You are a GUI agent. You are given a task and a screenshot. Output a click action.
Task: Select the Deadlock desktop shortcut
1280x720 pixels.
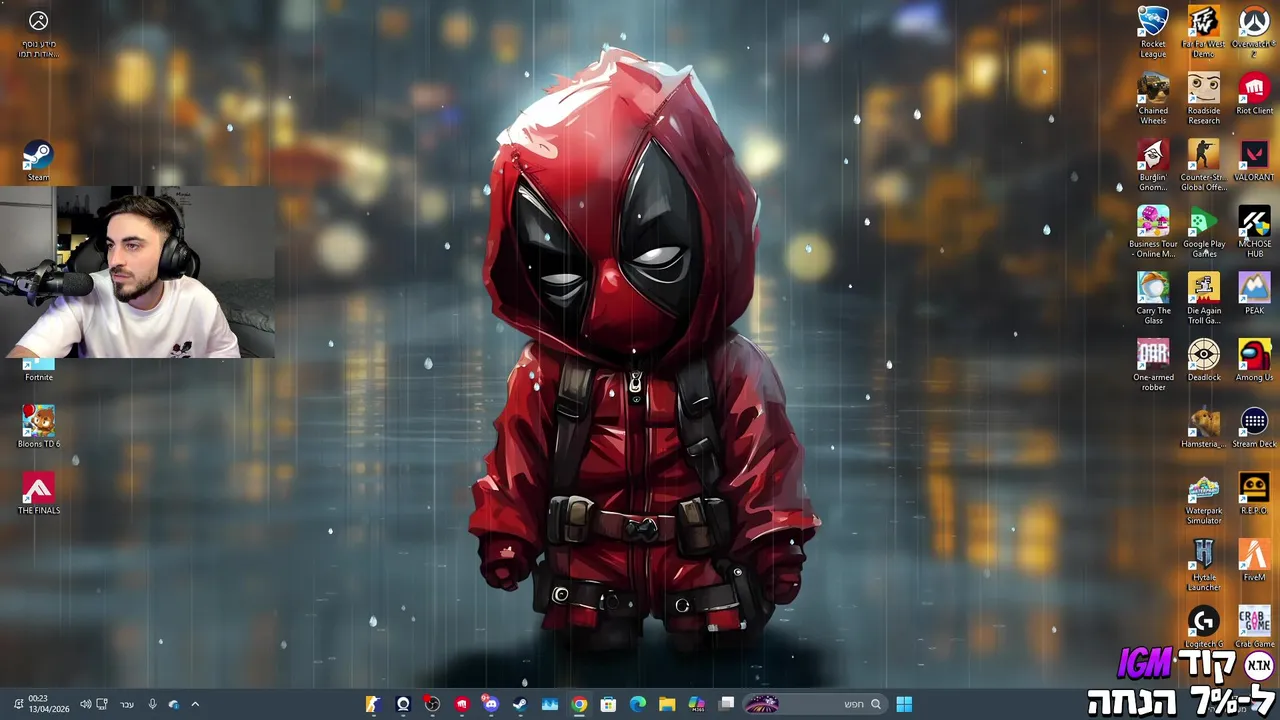(x=1203, y=361)
